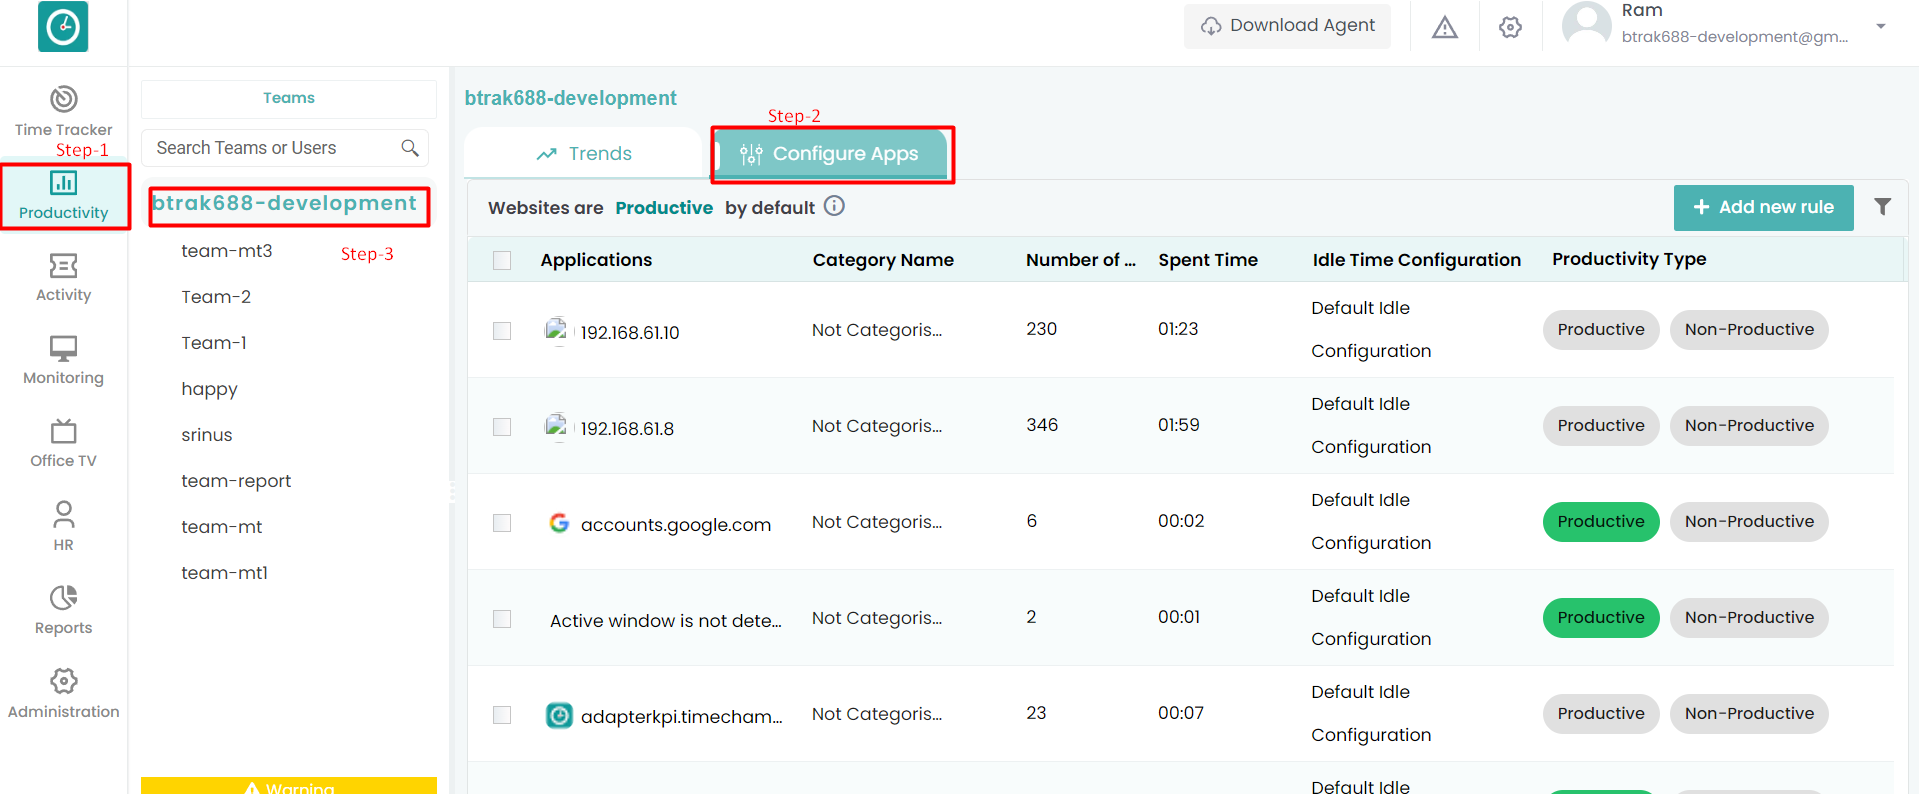Screen dimensions: 1919x794
Task: Check the box for 192.168.61.10
Action: (x=502, y=331)
